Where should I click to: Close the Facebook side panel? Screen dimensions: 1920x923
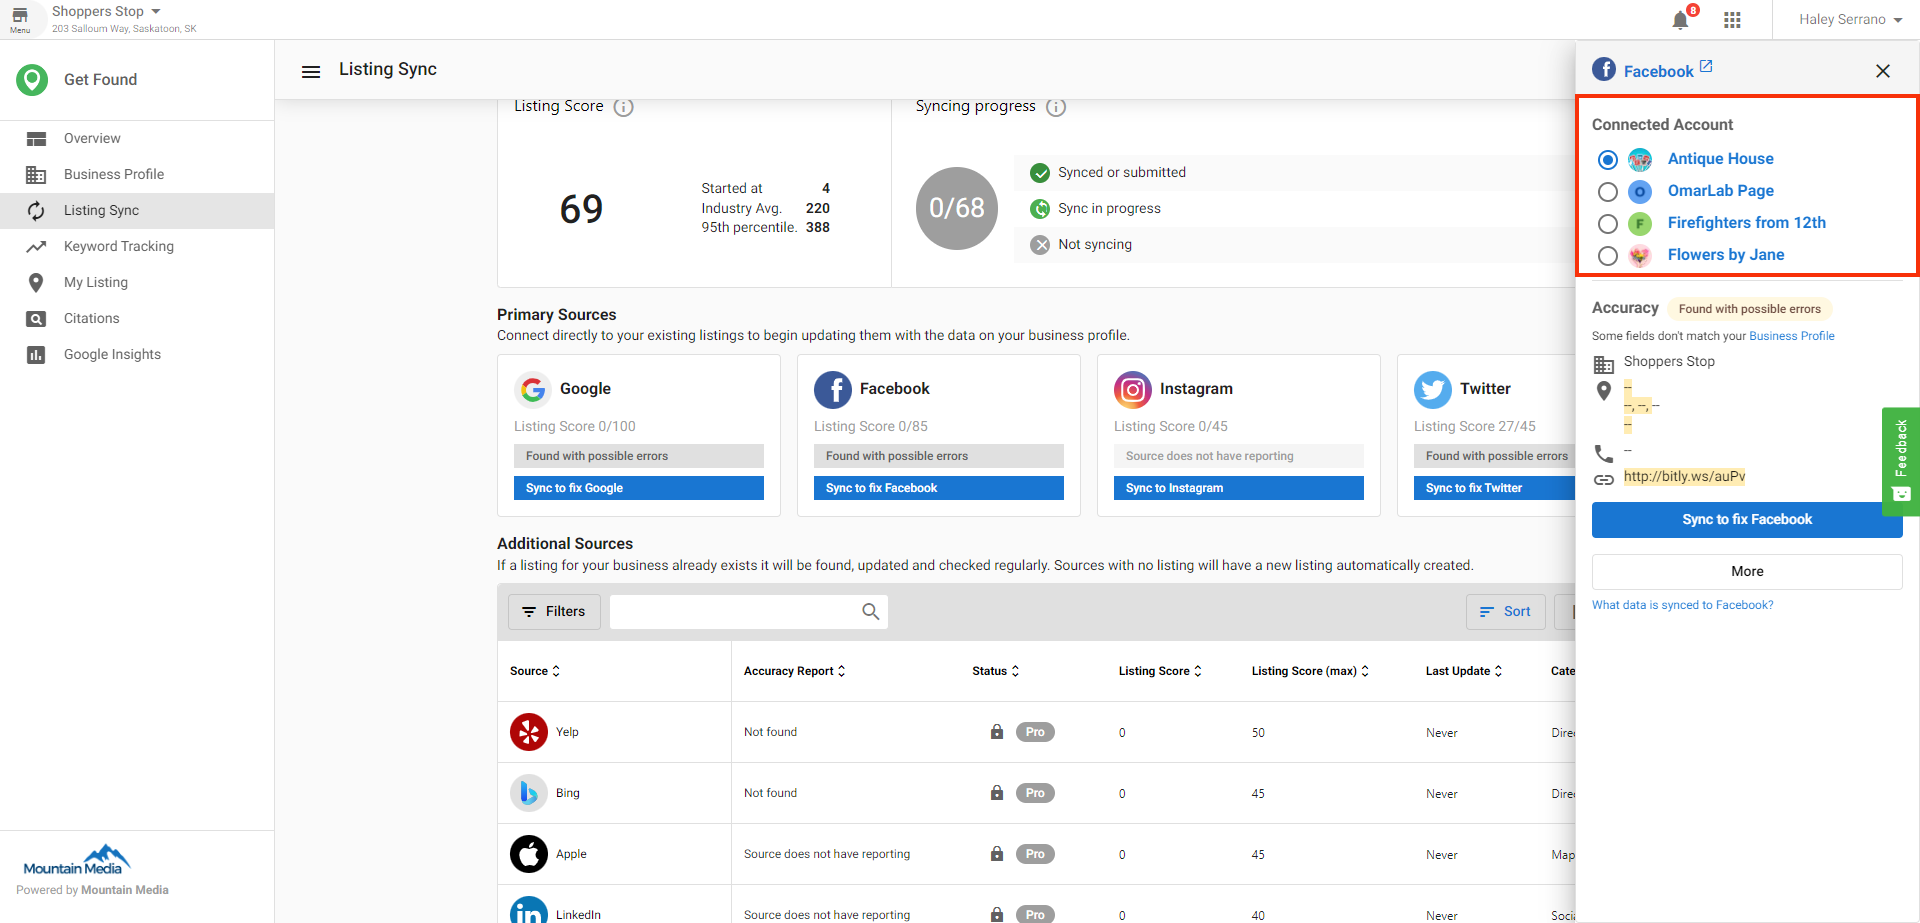[1883, 71]
